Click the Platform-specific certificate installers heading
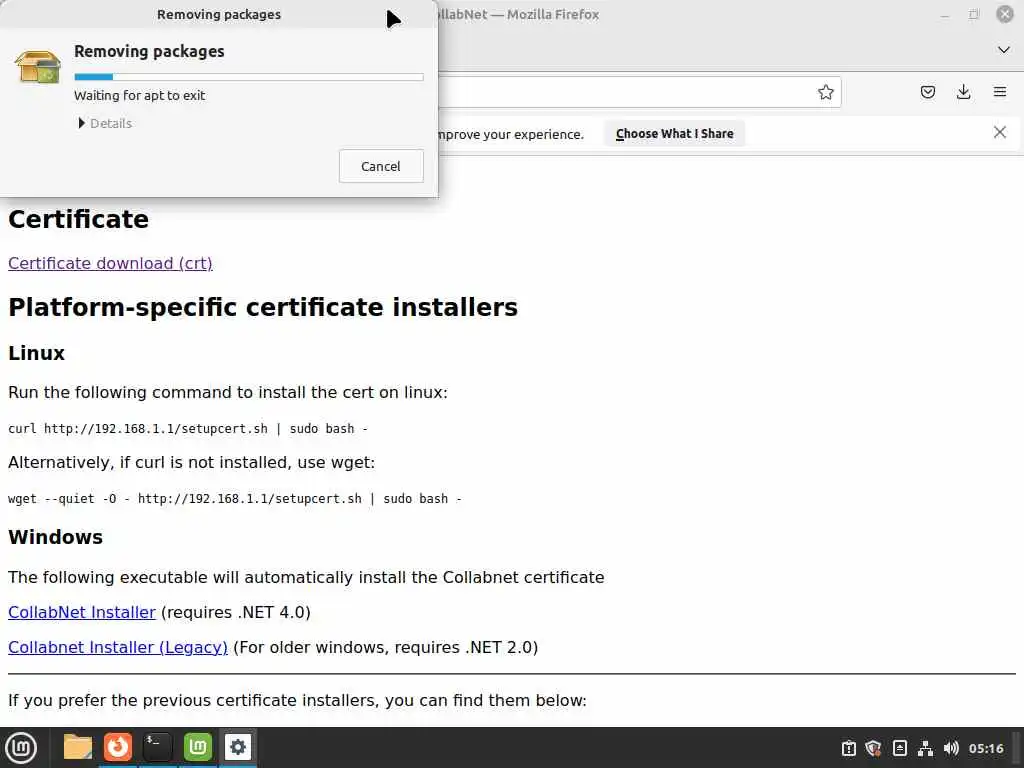This screenshot has width=1024, height=768. [263, 307]
